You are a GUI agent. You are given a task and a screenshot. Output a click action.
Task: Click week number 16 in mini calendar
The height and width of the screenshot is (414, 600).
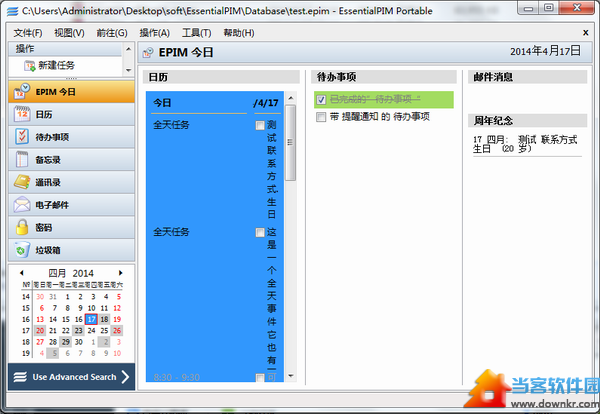click(x=26, y=319)
